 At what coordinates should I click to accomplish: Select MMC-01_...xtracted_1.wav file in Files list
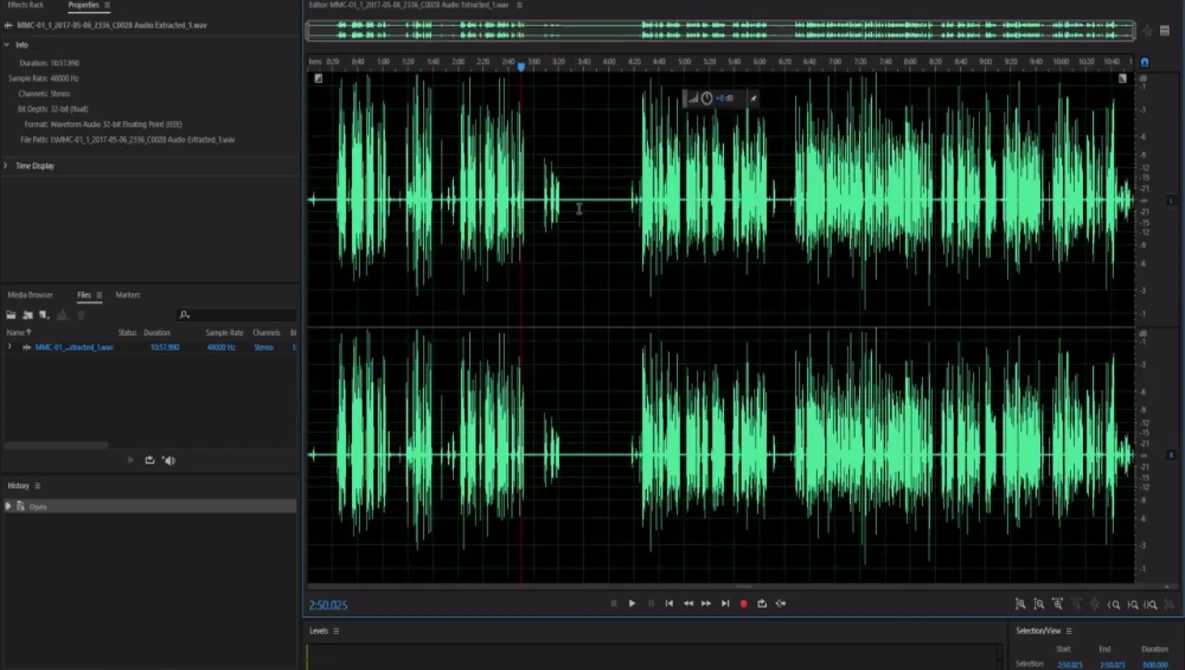pos(74,347)
